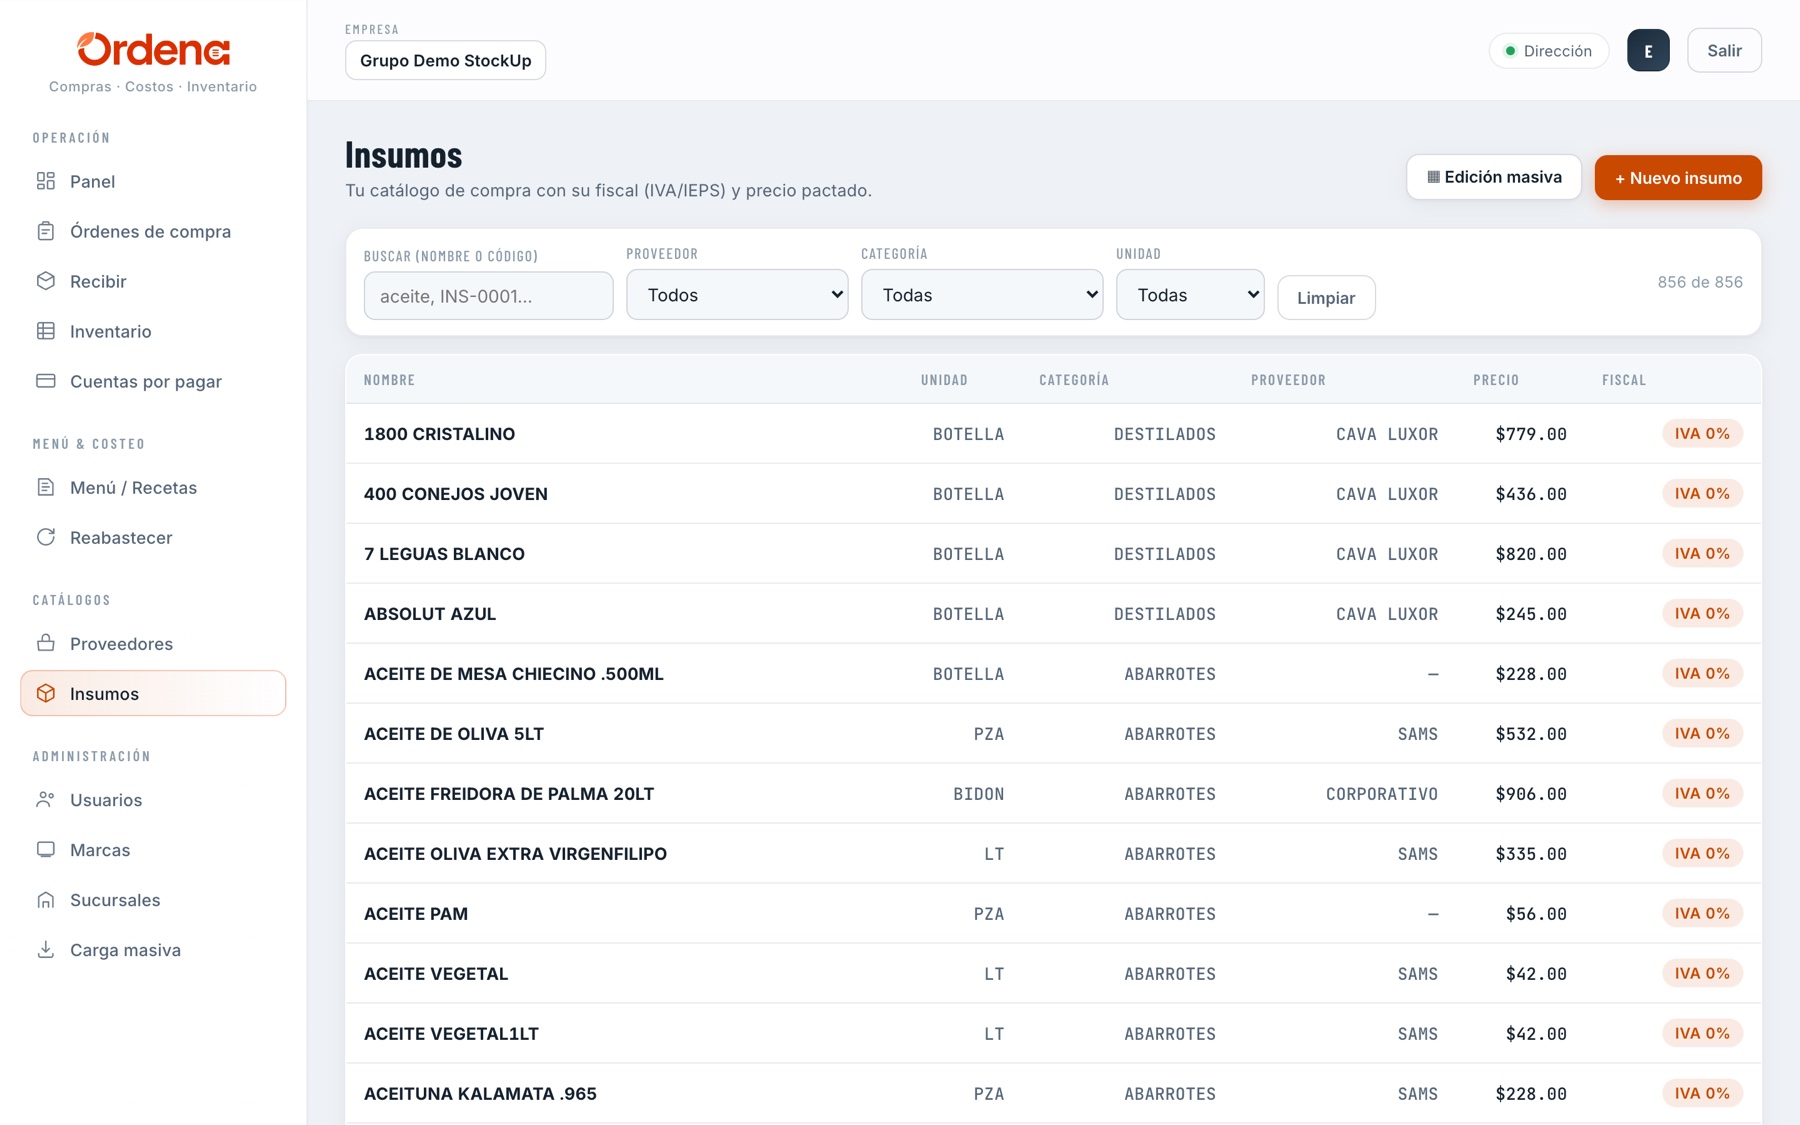The width and height of the screenshot is (1800, 1125).
Task: Open the user avatar E
Action: pos(1648,50)
